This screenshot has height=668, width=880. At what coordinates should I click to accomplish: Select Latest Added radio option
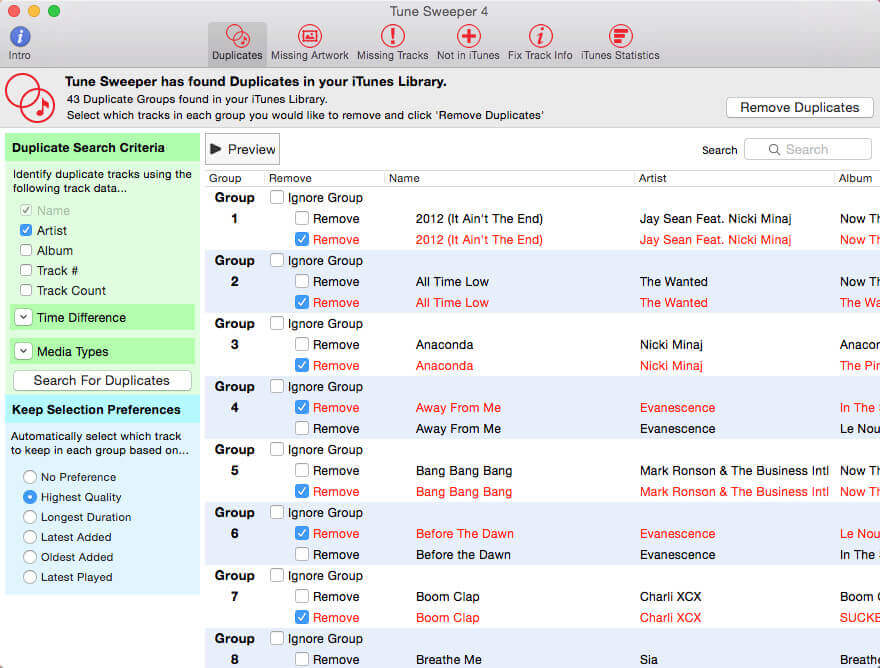point(30,537)
